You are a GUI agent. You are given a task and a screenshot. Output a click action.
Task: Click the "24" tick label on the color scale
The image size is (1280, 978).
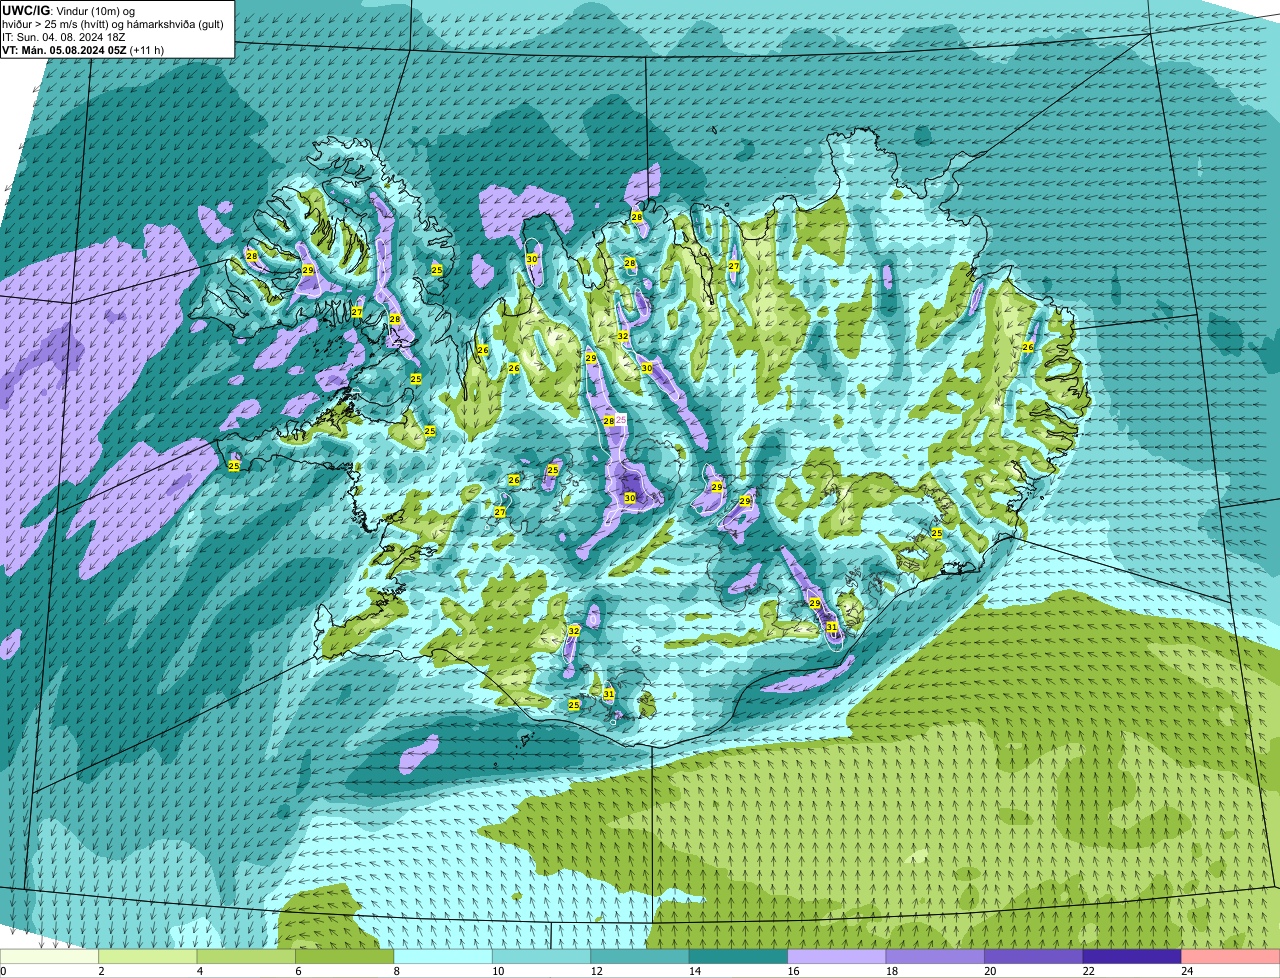(x=1186, y=971)
